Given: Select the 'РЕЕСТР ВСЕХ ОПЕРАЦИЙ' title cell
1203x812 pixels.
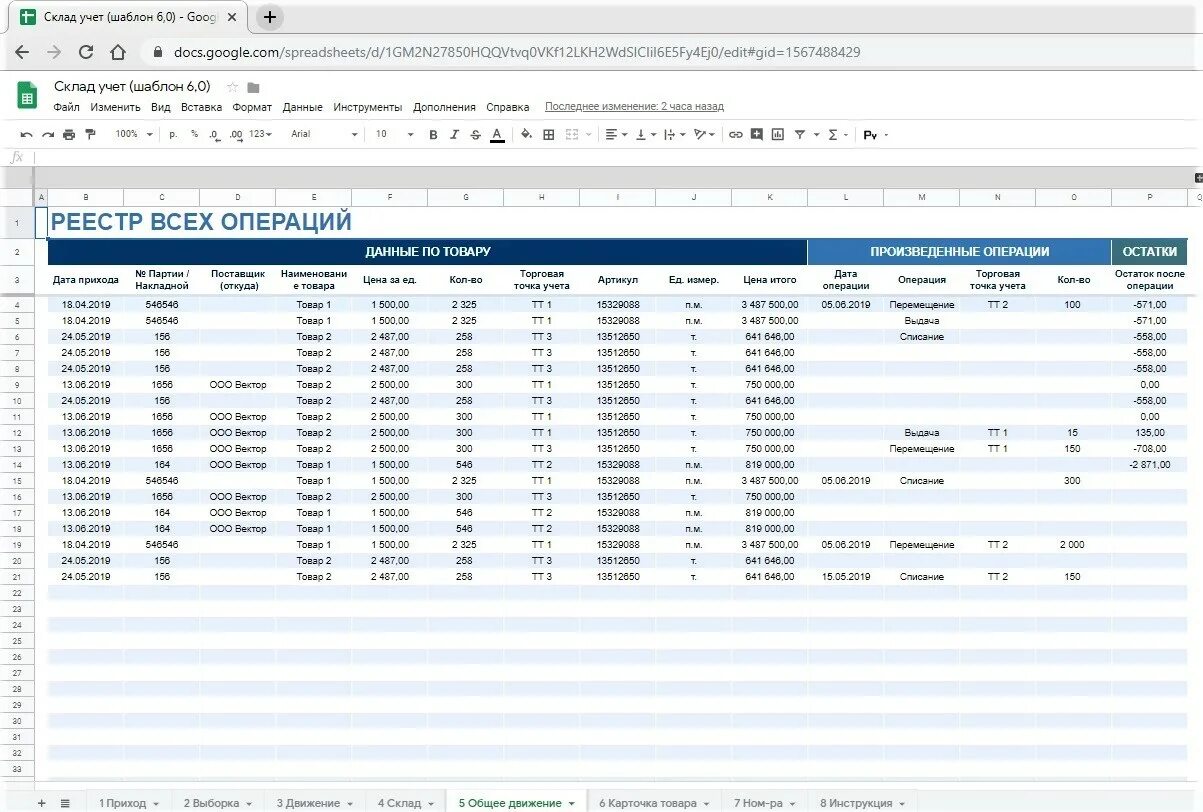Looking at the screenshot, I should tap(200, 222).
